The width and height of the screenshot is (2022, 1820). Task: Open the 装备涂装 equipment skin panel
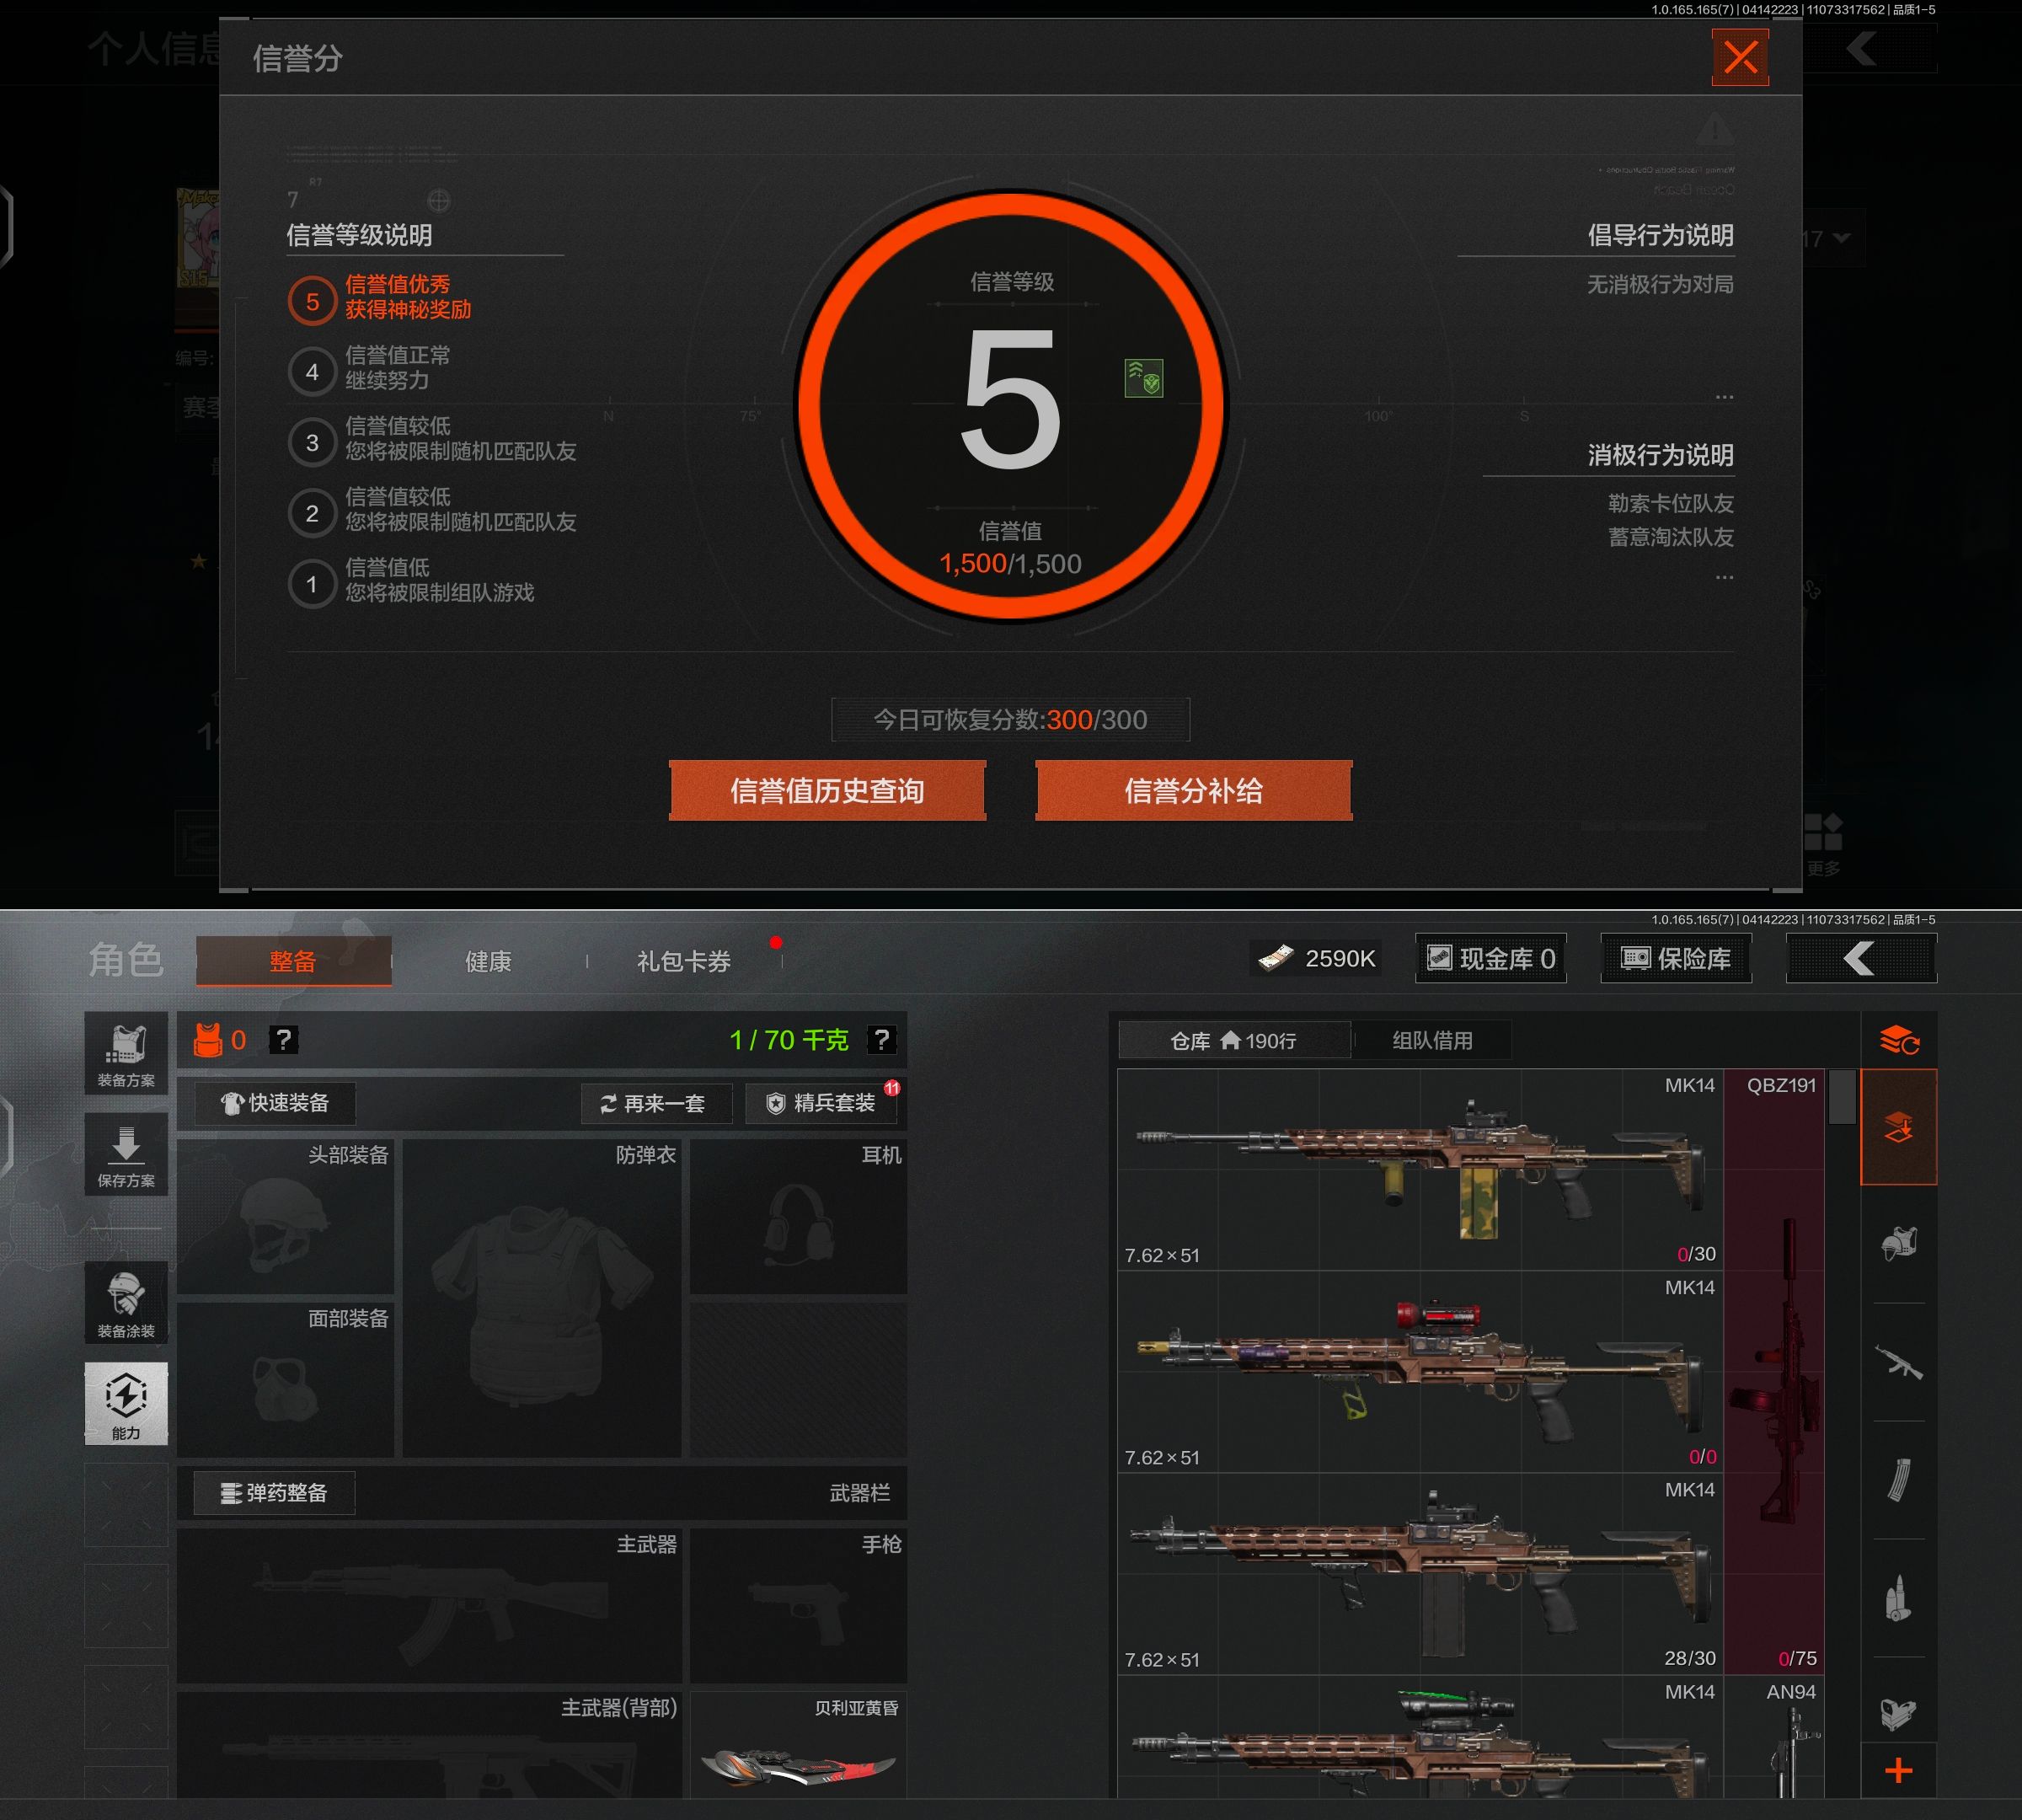(126, 1303)
